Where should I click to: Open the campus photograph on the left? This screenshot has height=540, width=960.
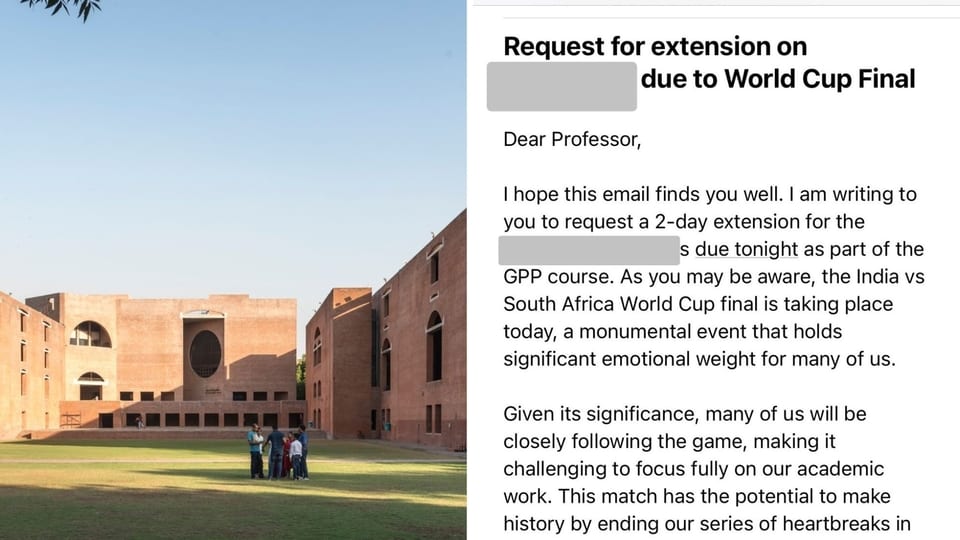[233, 270]
